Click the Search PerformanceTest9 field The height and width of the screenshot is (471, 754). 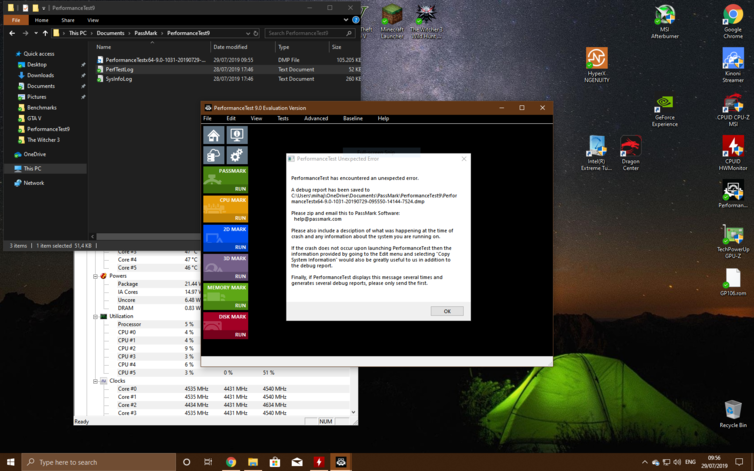(x=310, y=33)
